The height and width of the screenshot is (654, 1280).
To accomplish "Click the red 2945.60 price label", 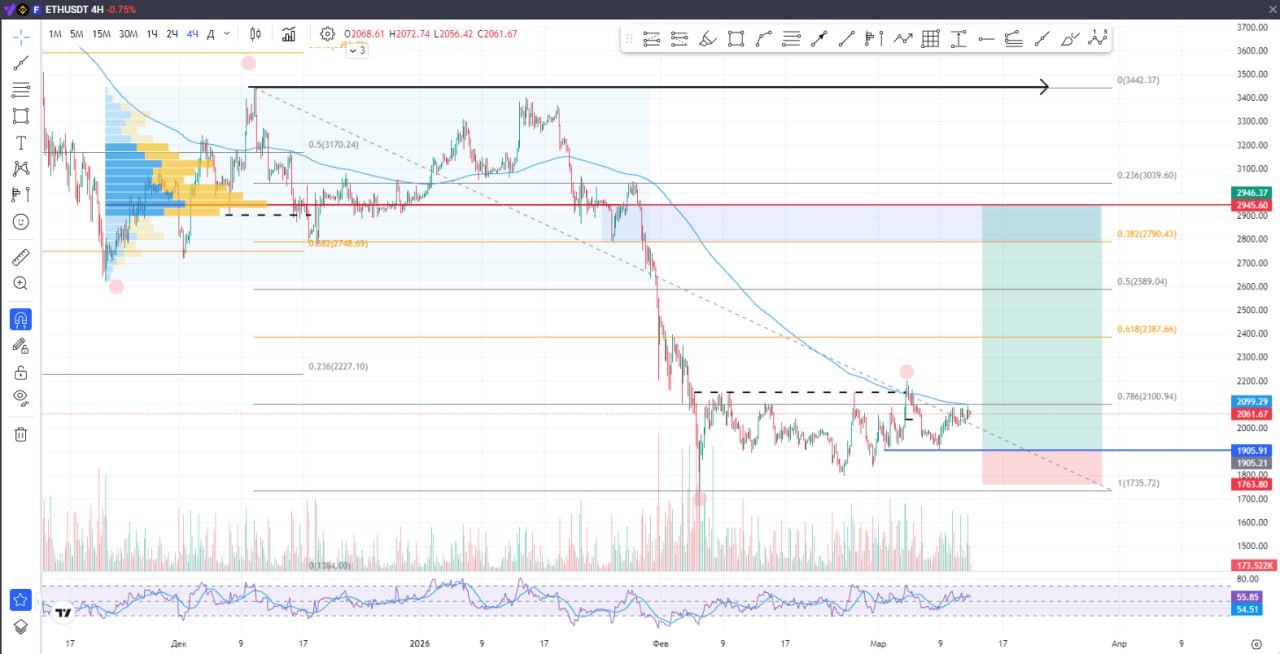I will 1251,205.
